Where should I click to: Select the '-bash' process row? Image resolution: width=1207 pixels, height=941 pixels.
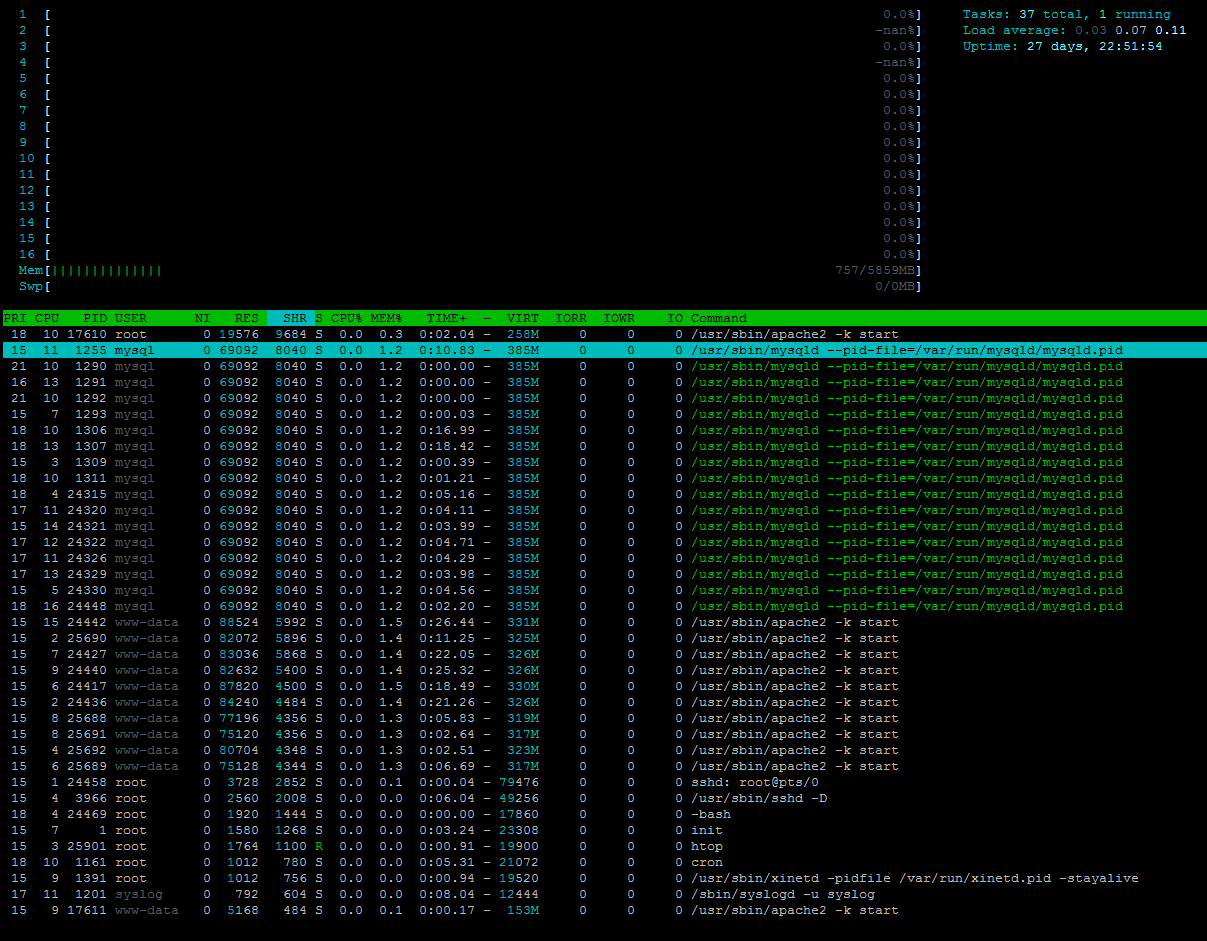[x=603, y=814]
